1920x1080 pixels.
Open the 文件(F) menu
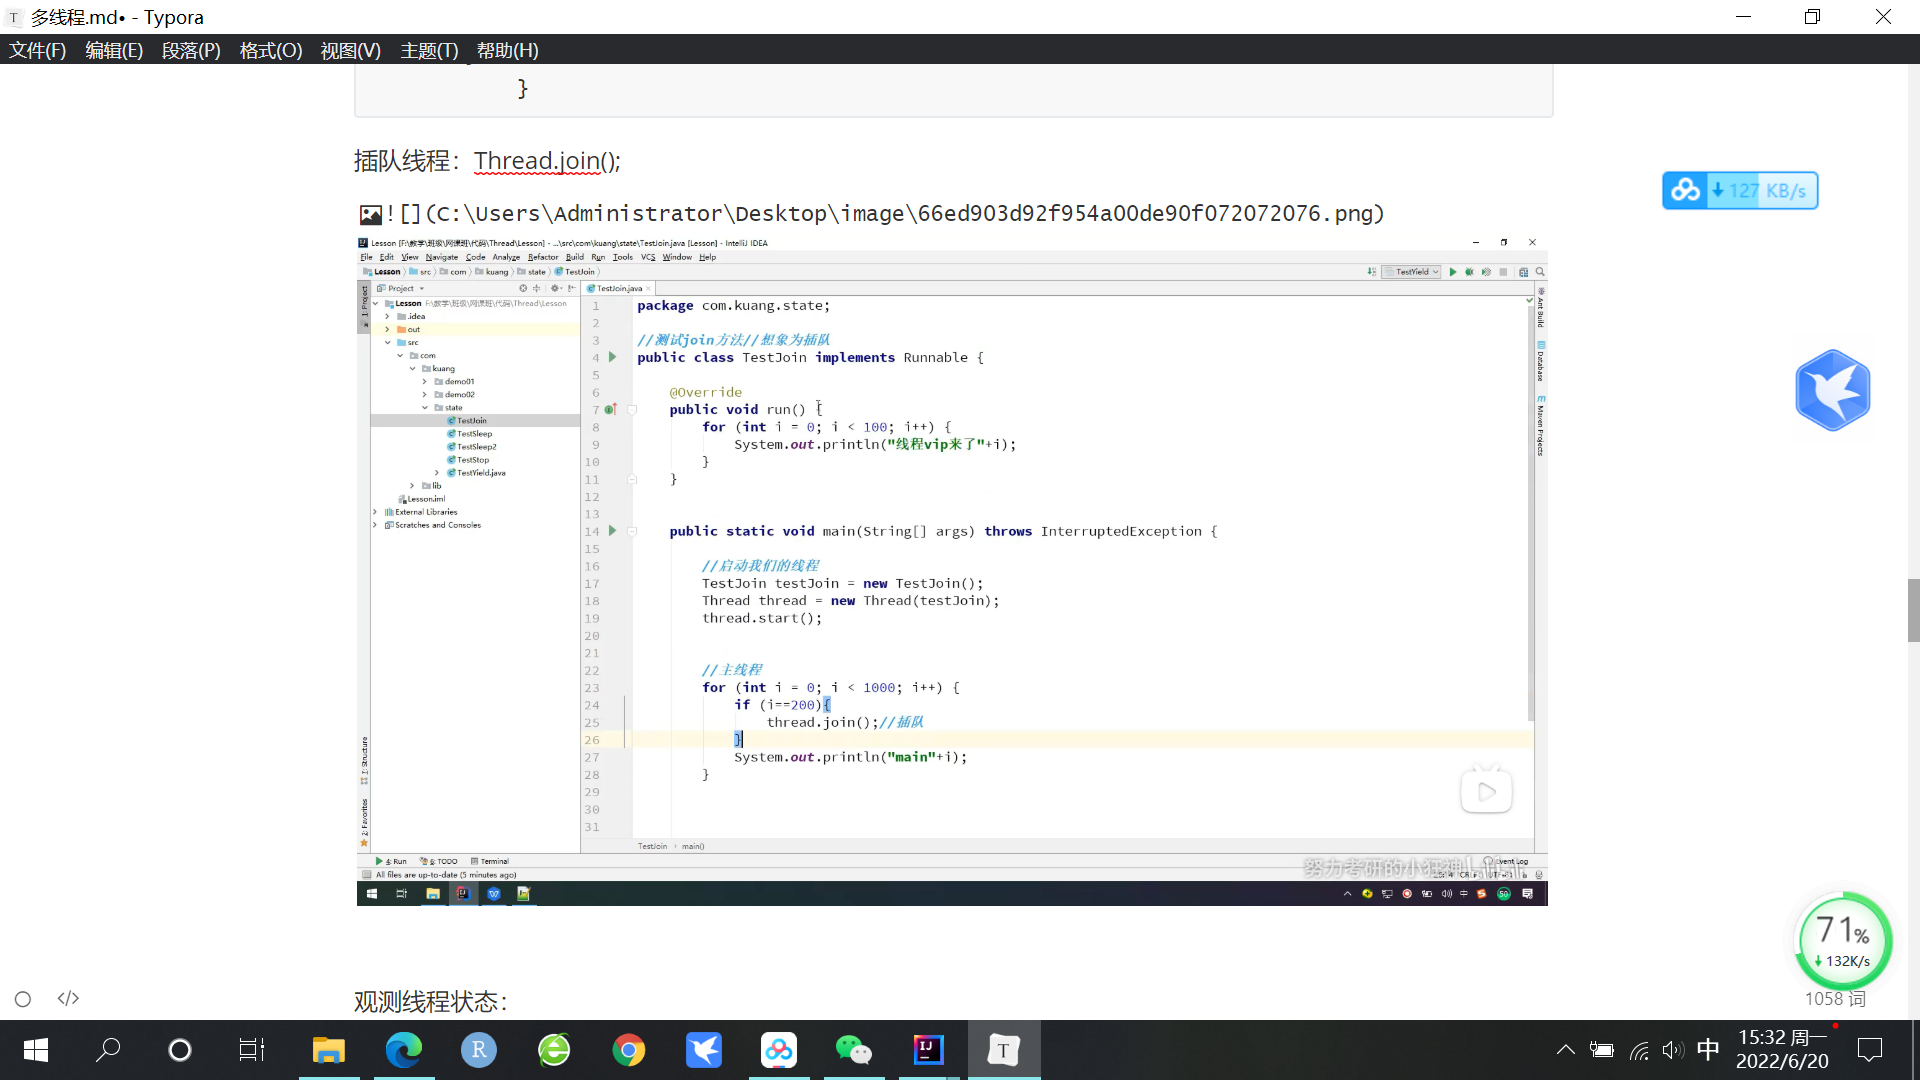tap(38, 50)
